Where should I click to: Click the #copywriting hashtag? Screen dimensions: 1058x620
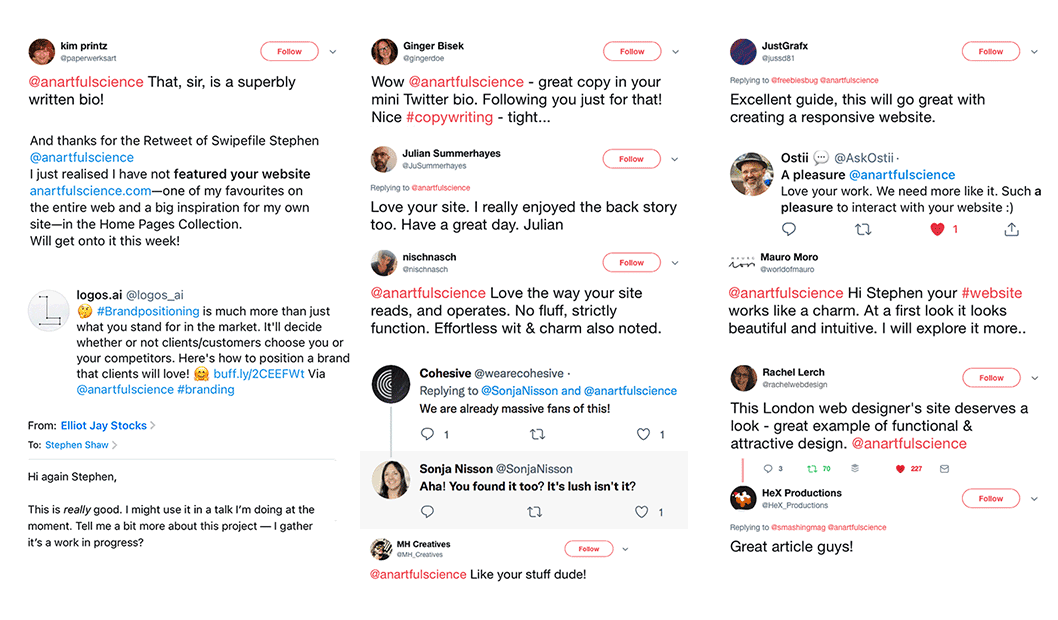pyautogui.click(x=449, y=117)
